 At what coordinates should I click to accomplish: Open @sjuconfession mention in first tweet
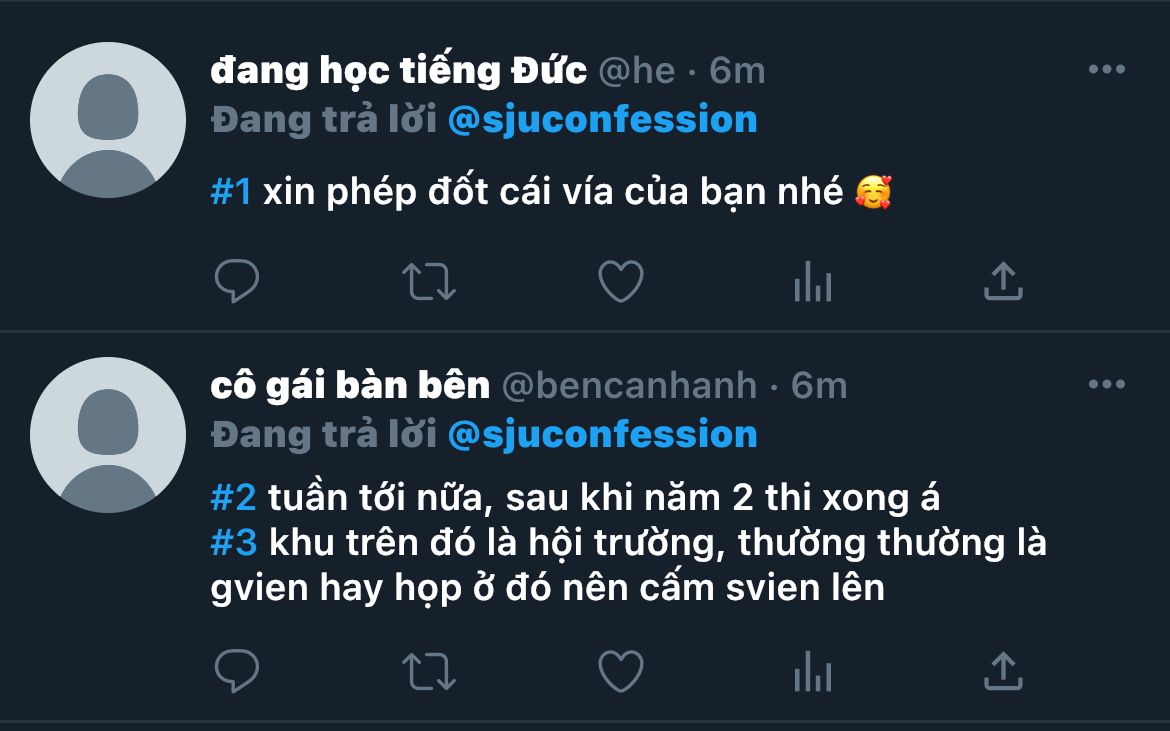(x=602, y=119)
